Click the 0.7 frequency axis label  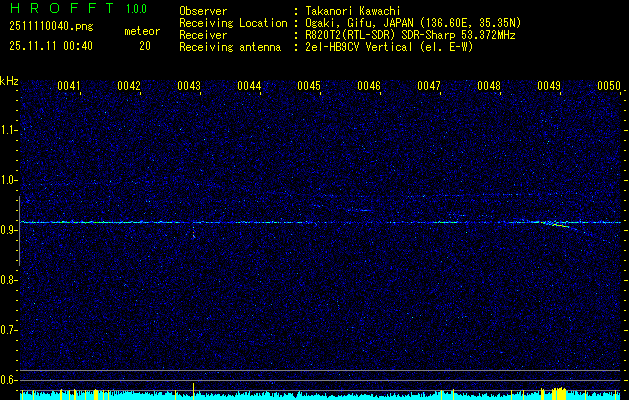coord(9,329)
